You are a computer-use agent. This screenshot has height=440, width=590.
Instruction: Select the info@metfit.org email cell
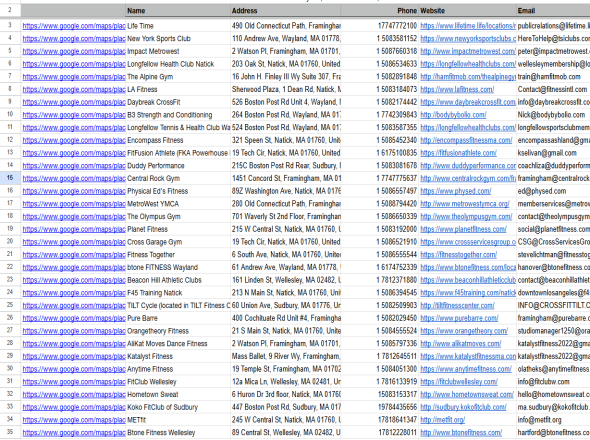(x=553, y=420)
